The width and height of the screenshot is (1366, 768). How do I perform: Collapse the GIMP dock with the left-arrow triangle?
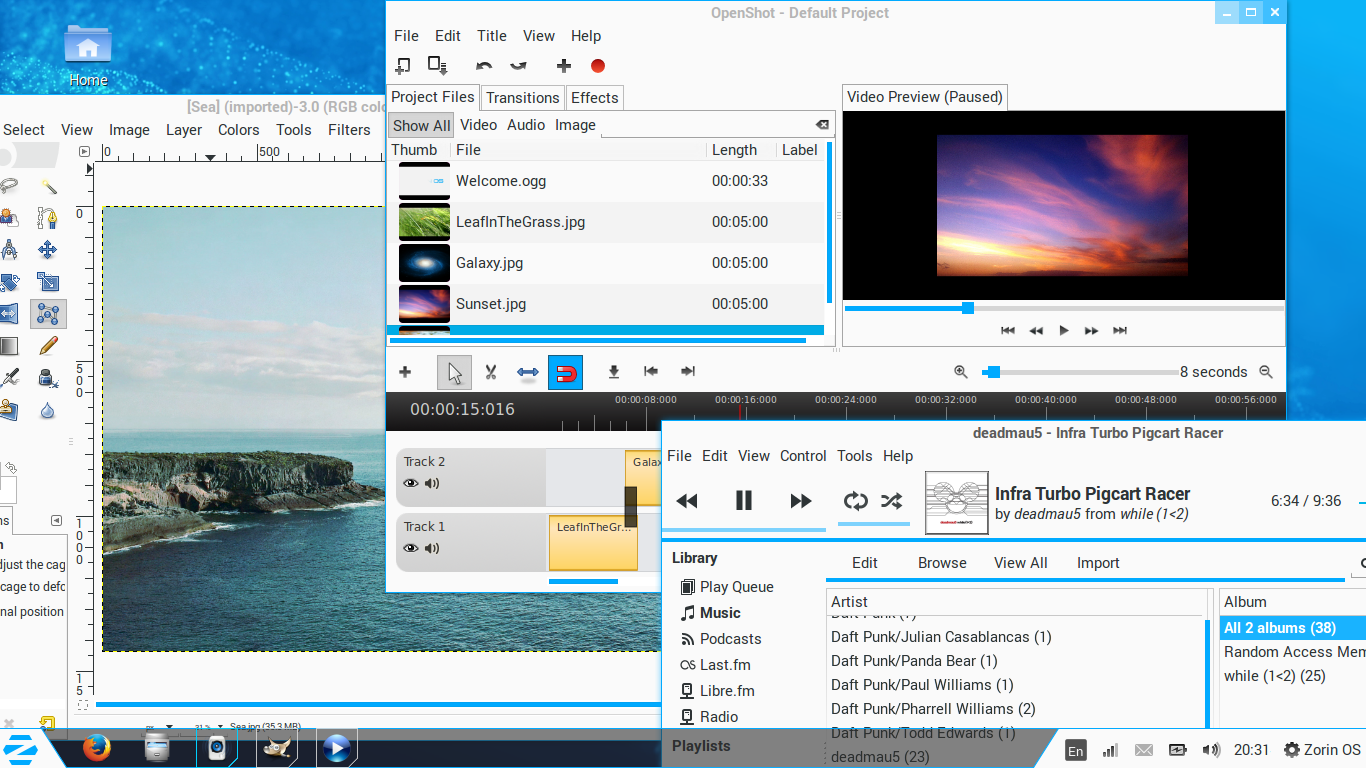point(56,520)
